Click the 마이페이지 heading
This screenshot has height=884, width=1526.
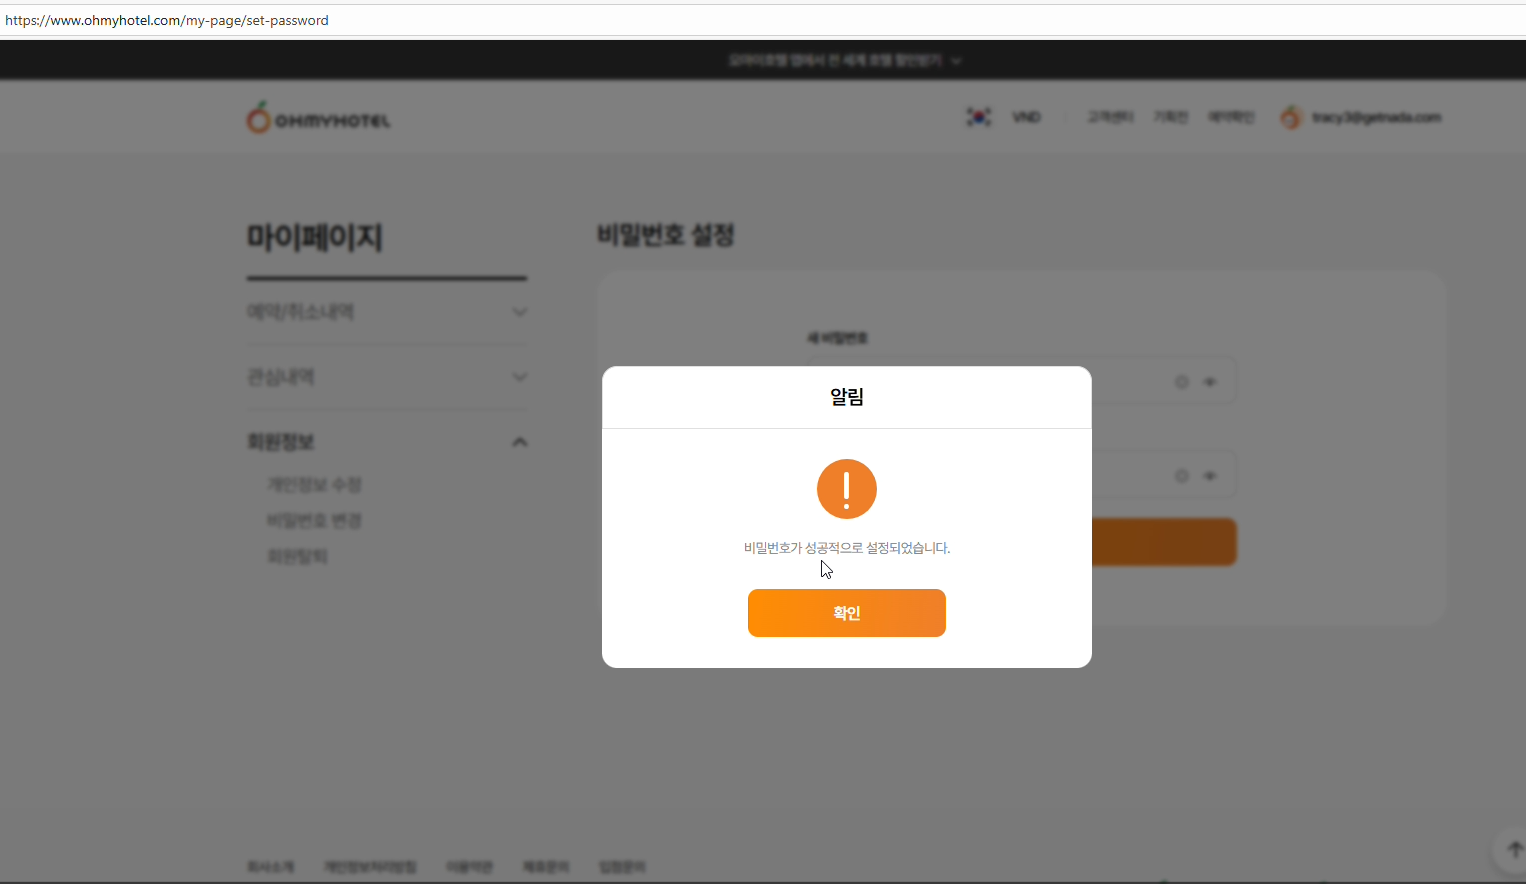pos(315,237)
